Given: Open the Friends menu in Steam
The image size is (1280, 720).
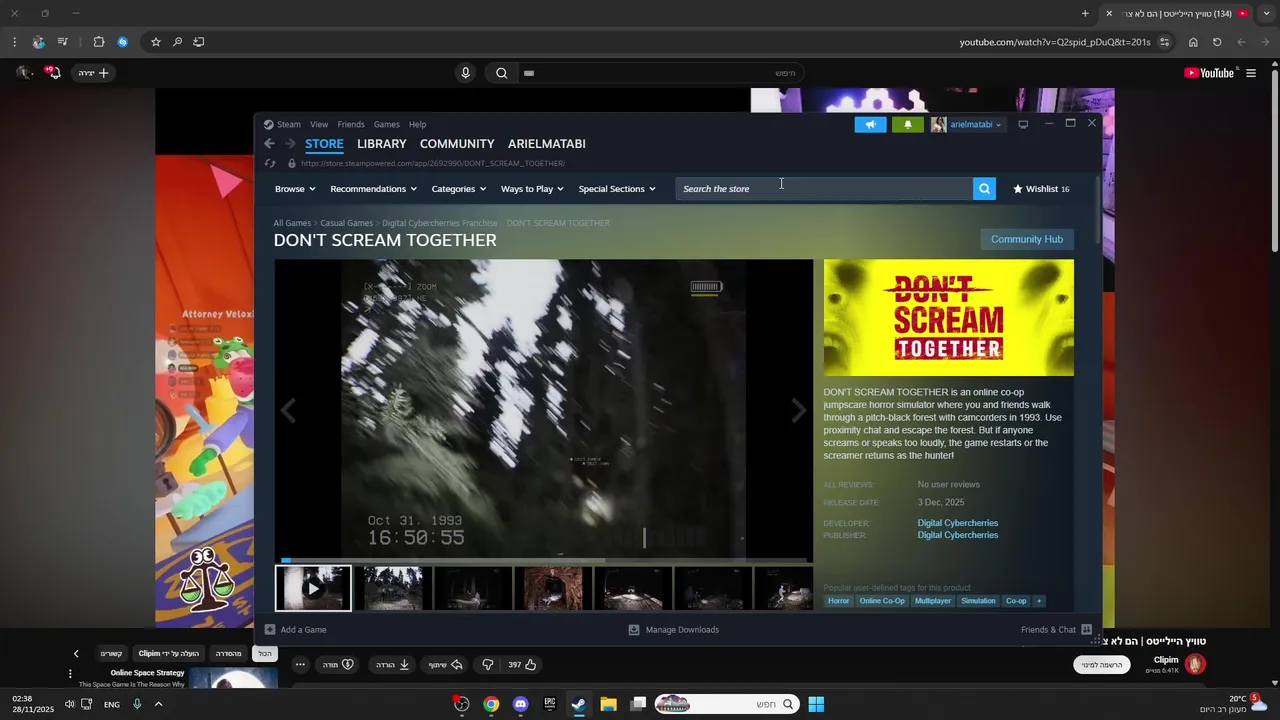Looking at the screenshot, I should tap(351, 124).
